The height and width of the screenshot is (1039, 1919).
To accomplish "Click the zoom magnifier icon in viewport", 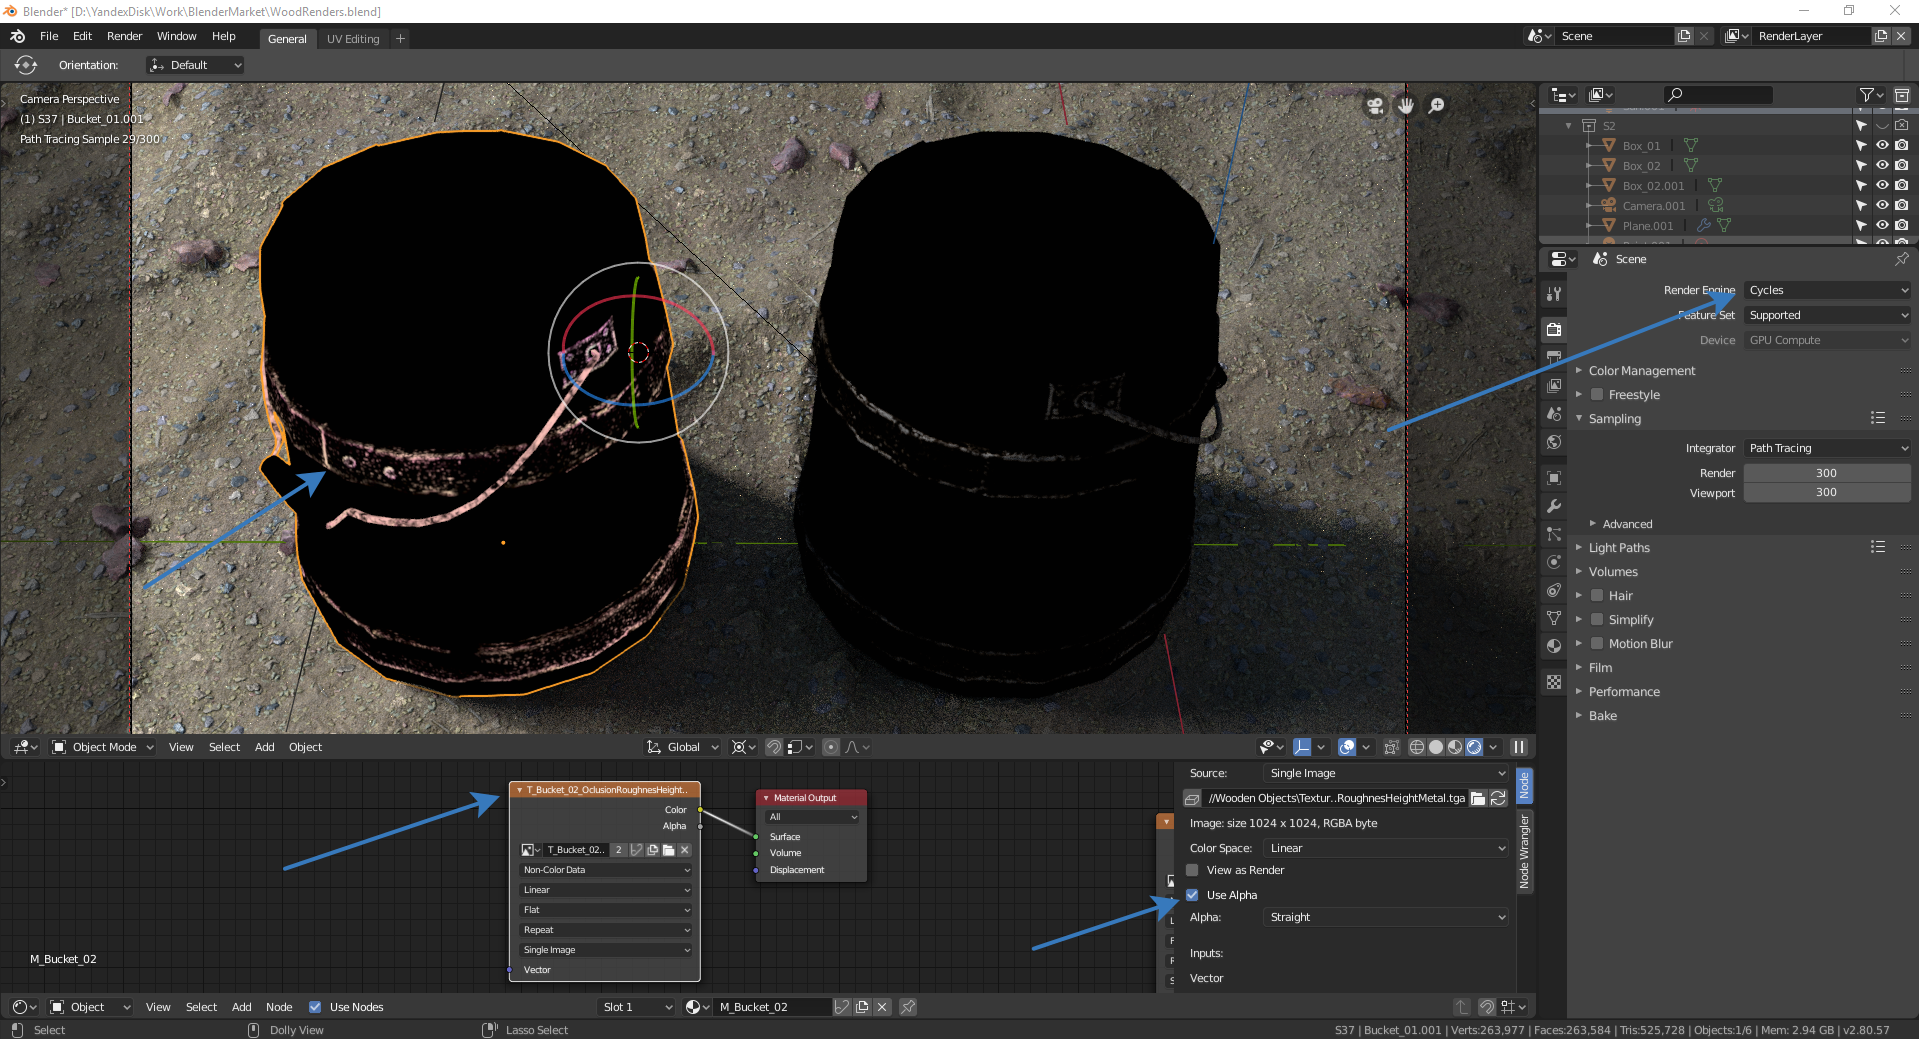I will (1436, 106).
